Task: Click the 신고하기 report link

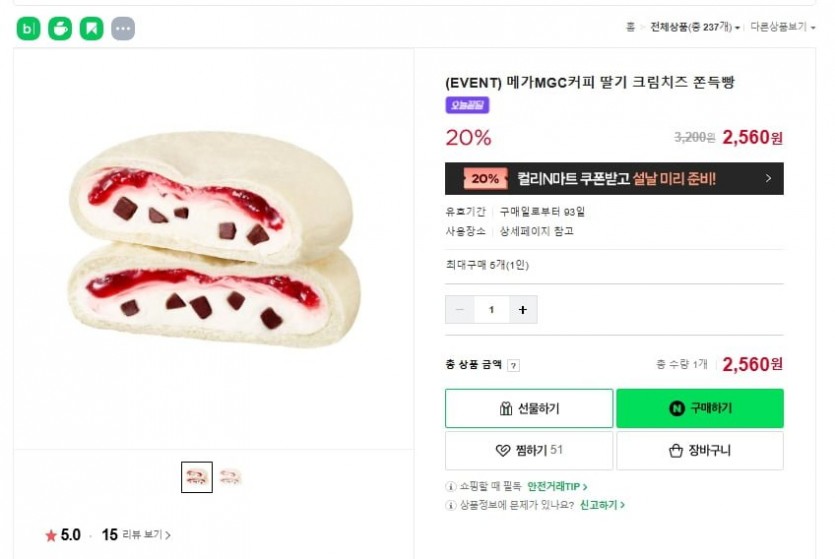Action: (602, 505)
